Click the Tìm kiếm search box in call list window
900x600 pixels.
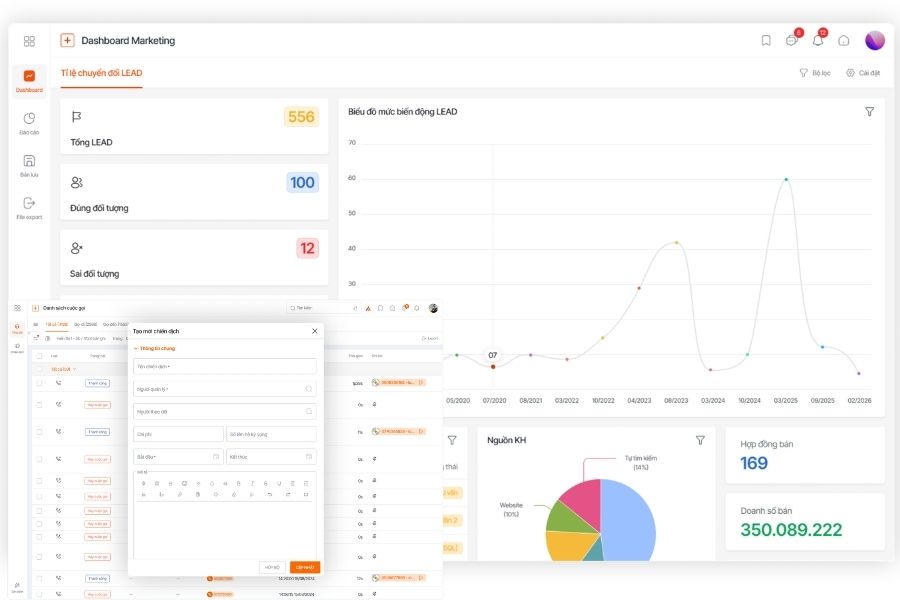(323, 308)
